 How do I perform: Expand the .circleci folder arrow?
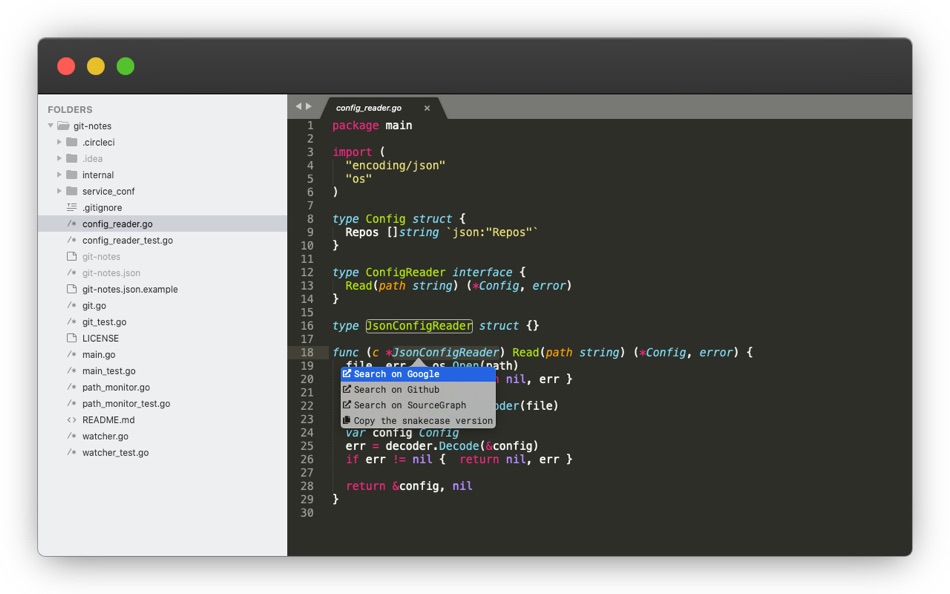pyautogui.click(x=59, y=142)
